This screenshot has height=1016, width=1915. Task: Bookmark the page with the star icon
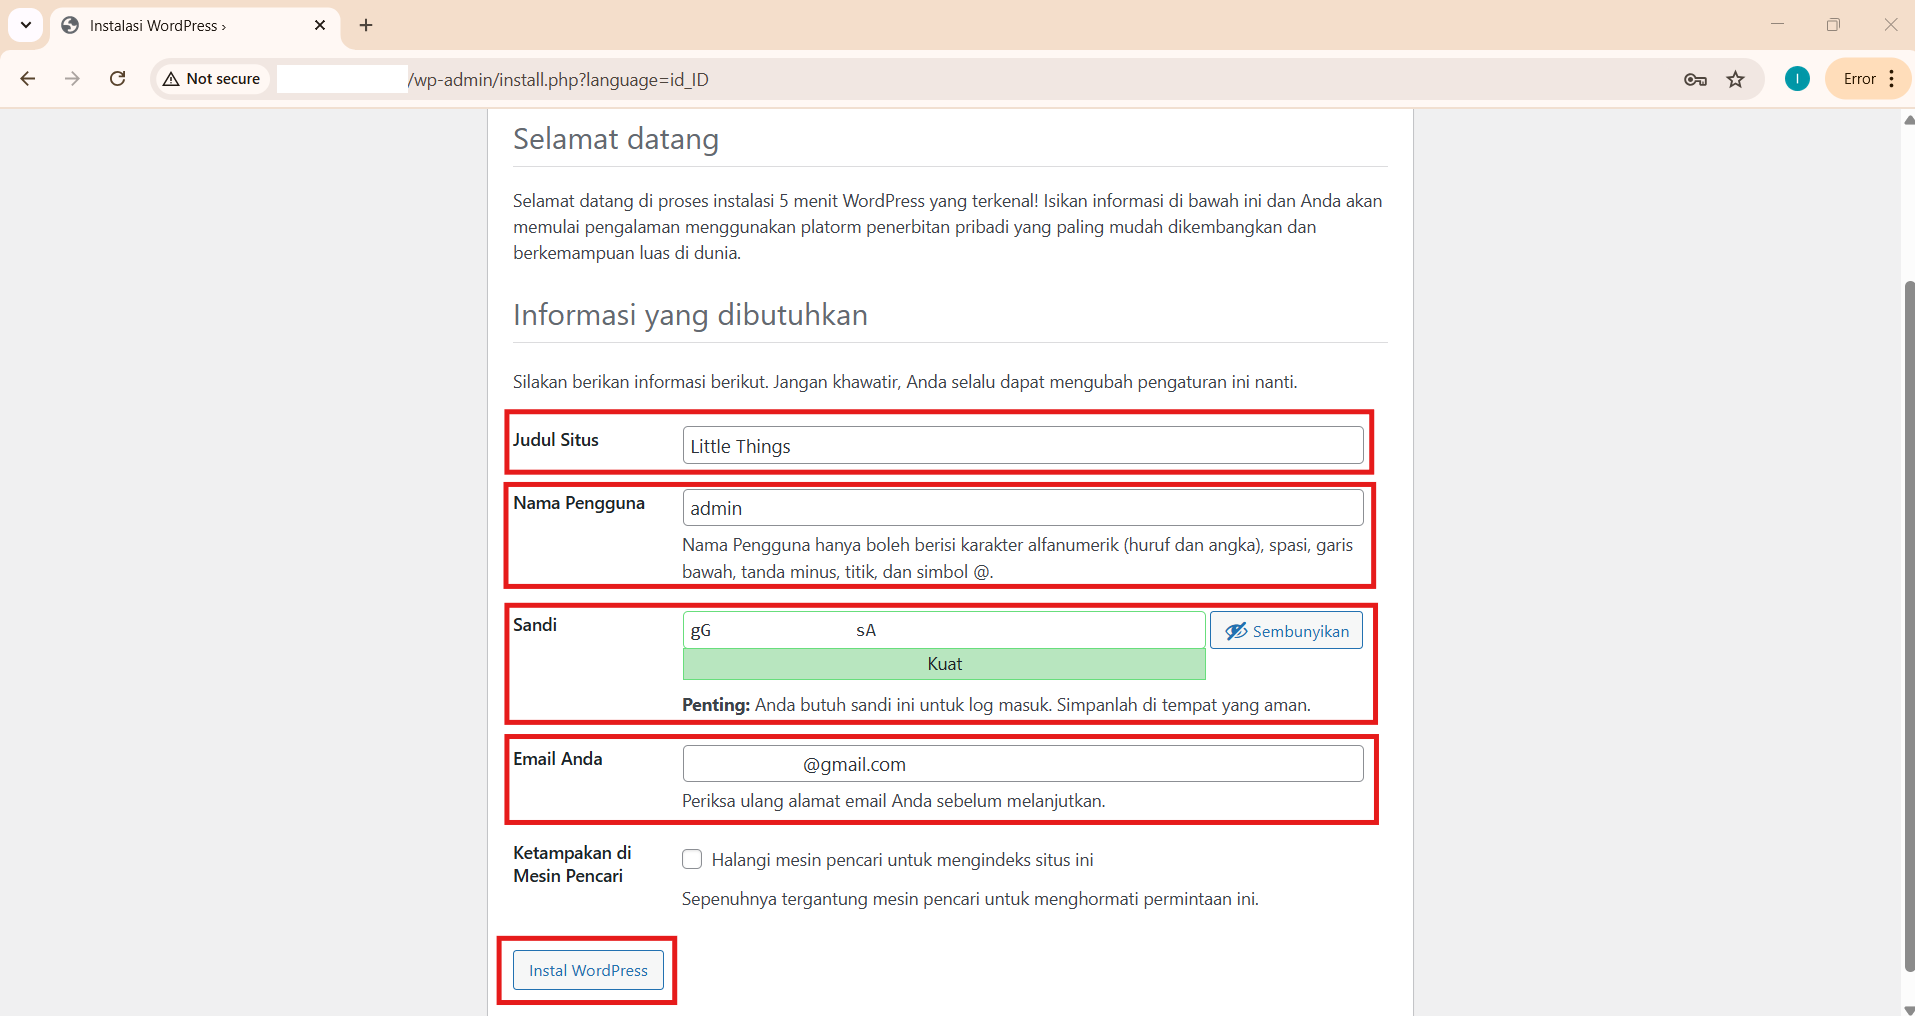tap(1737, 79)
